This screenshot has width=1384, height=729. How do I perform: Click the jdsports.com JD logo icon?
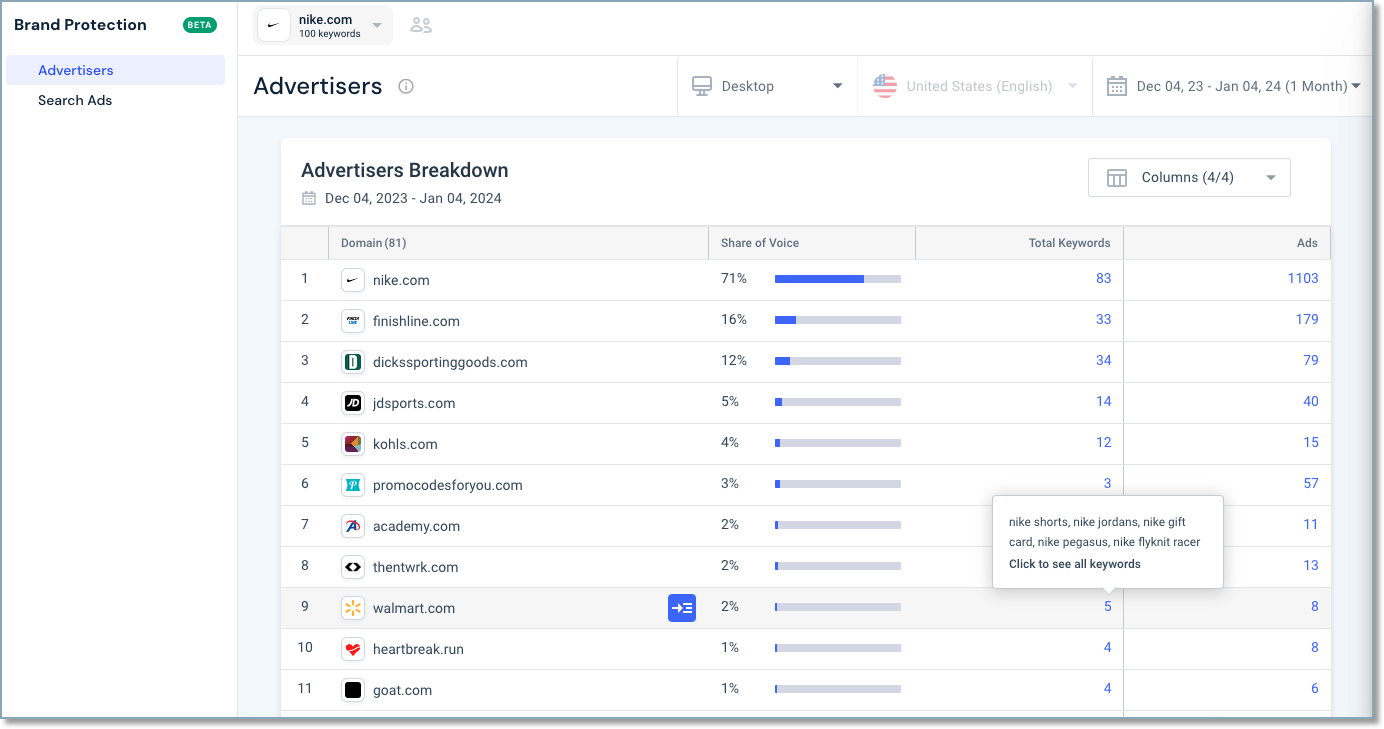(x=352, y=403)
